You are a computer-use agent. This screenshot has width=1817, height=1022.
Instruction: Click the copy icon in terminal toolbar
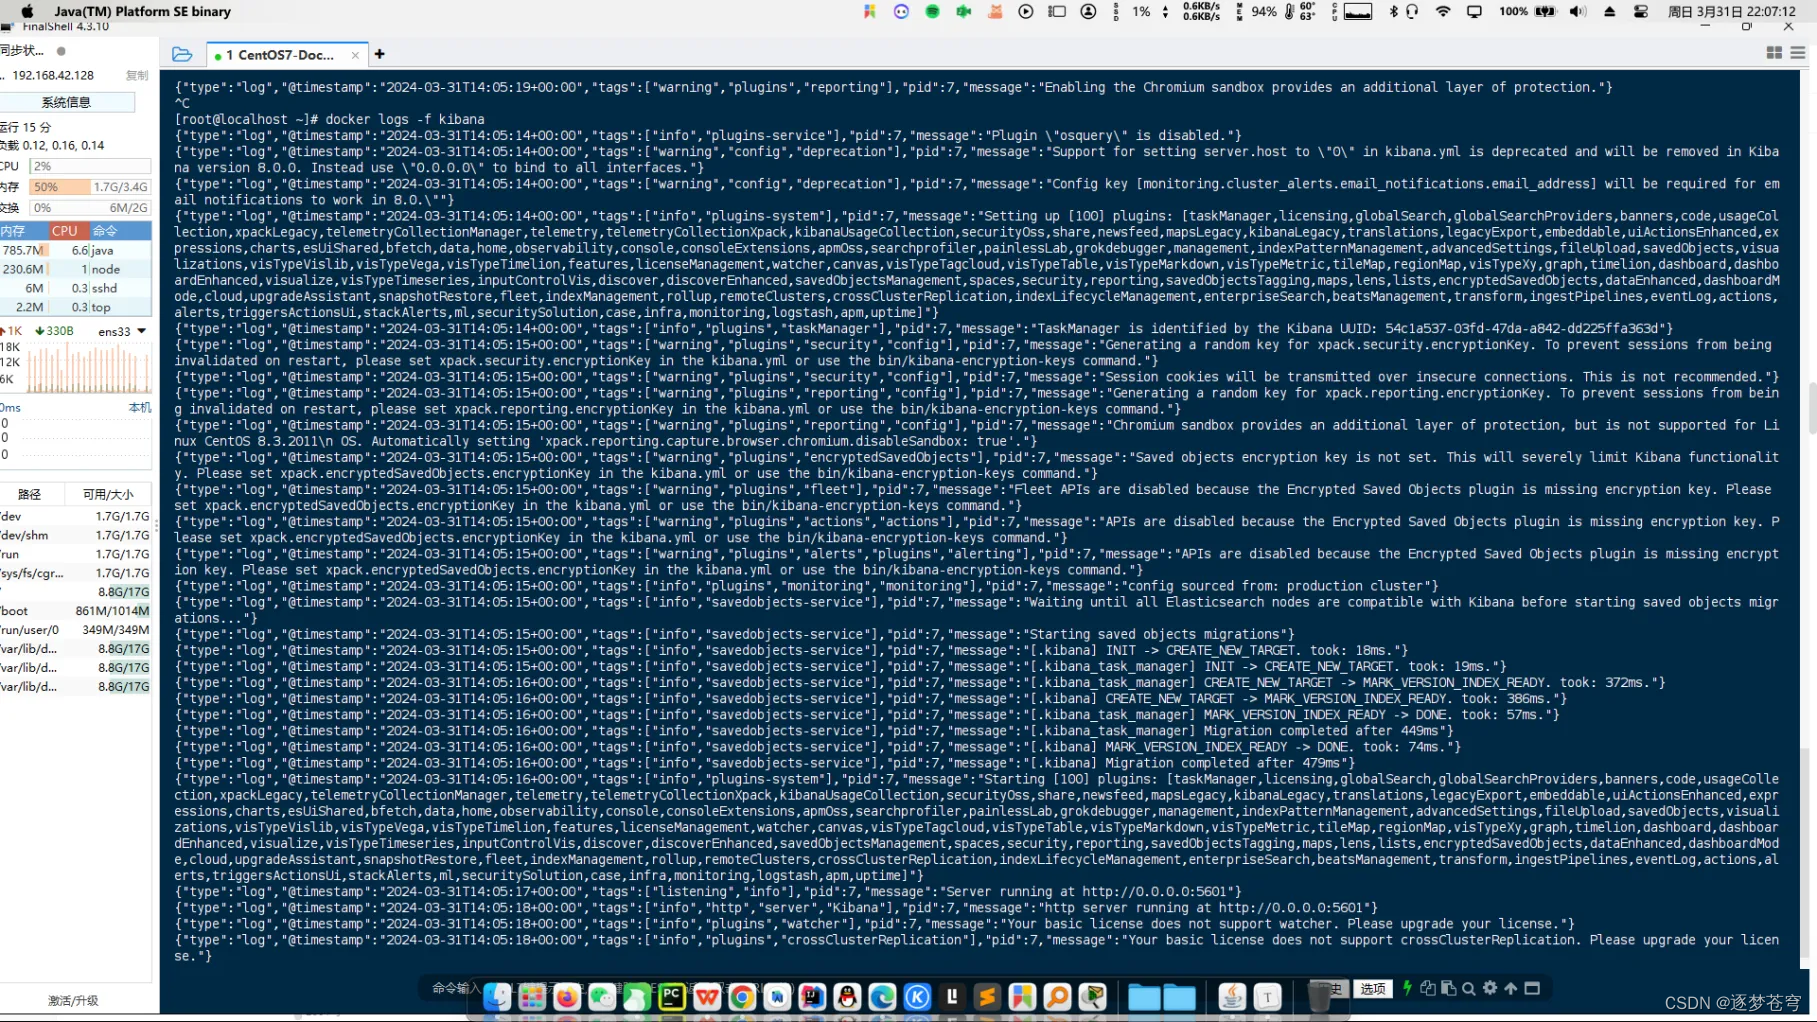click(1428, 988)
